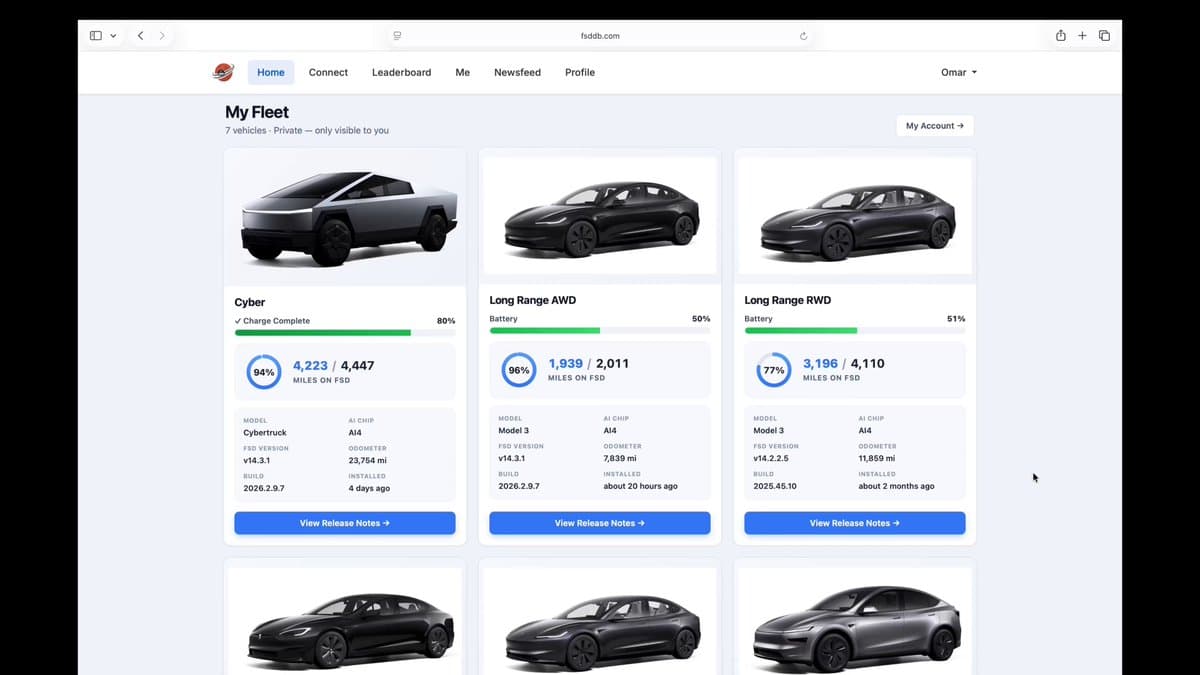Click the FSDDB site logo
Viewport: 1200px width, 675px height.
pos(223,72)
